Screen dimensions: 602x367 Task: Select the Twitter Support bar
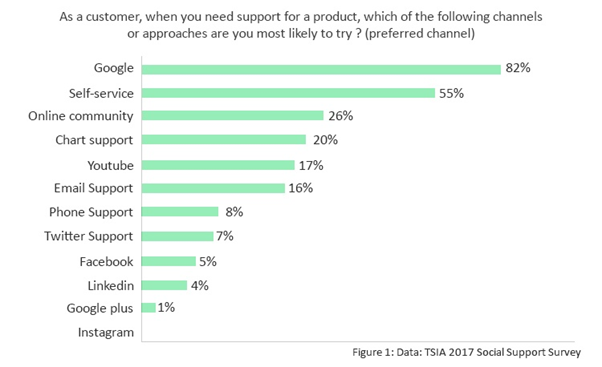177,236
